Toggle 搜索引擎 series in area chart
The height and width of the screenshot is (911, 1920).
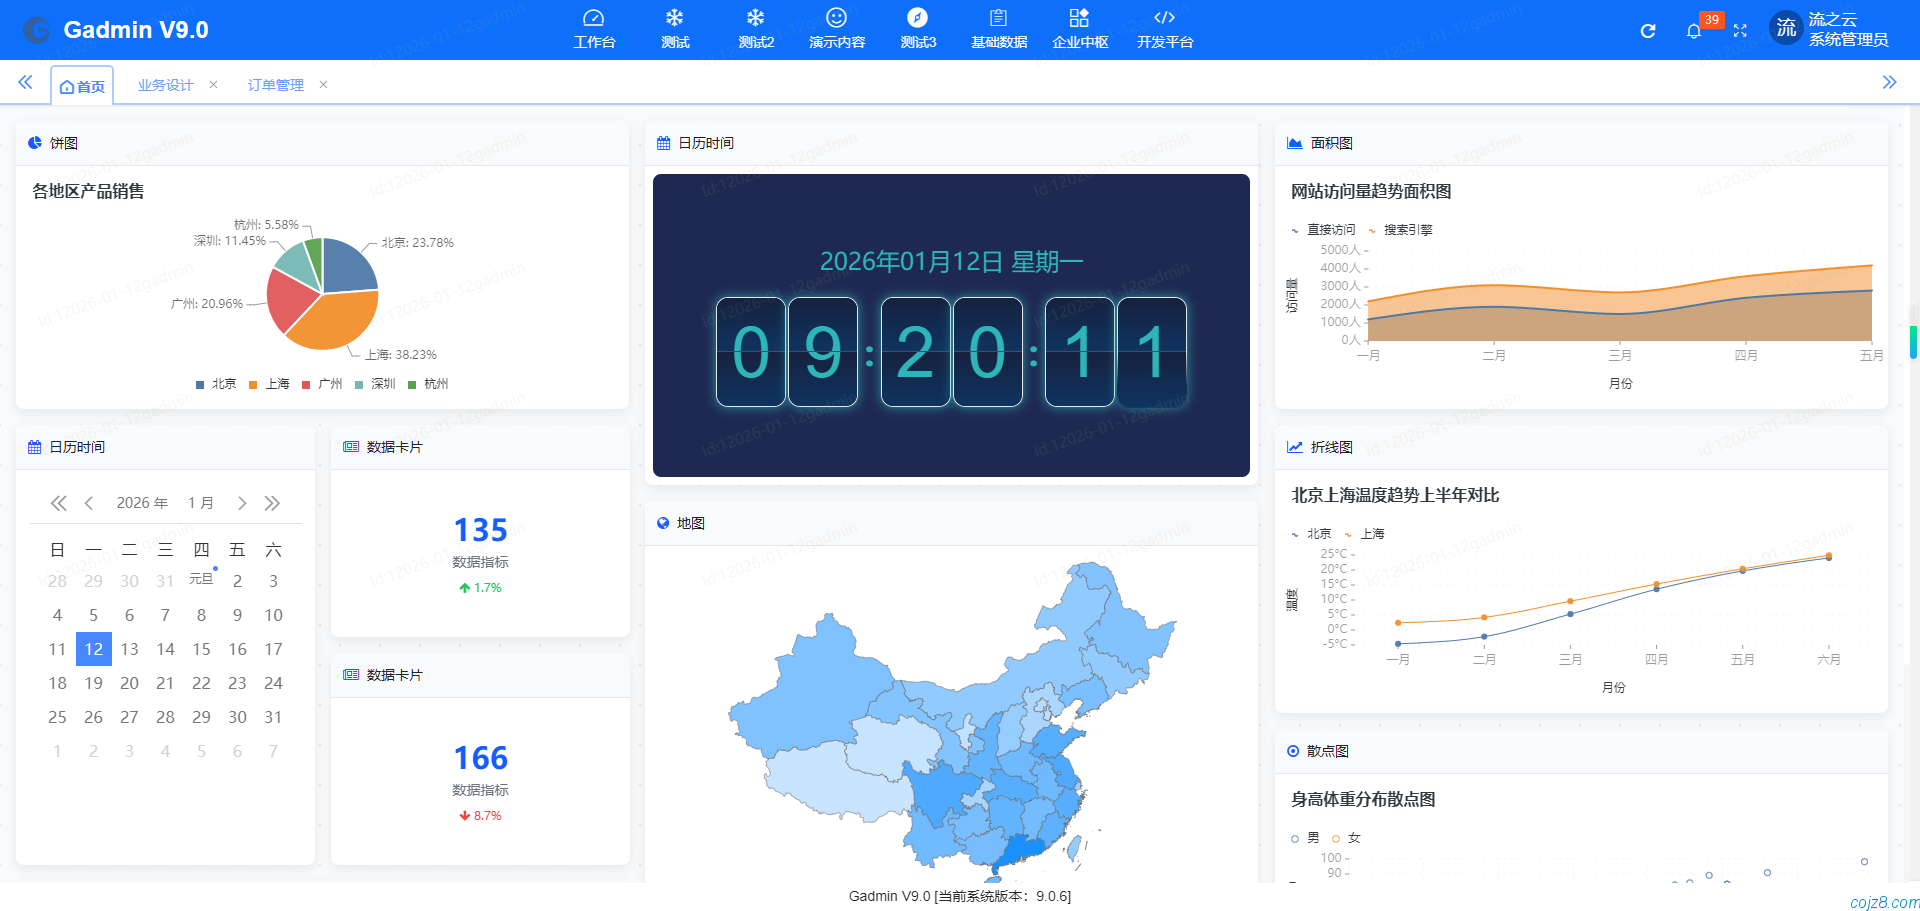[1401, 230]
